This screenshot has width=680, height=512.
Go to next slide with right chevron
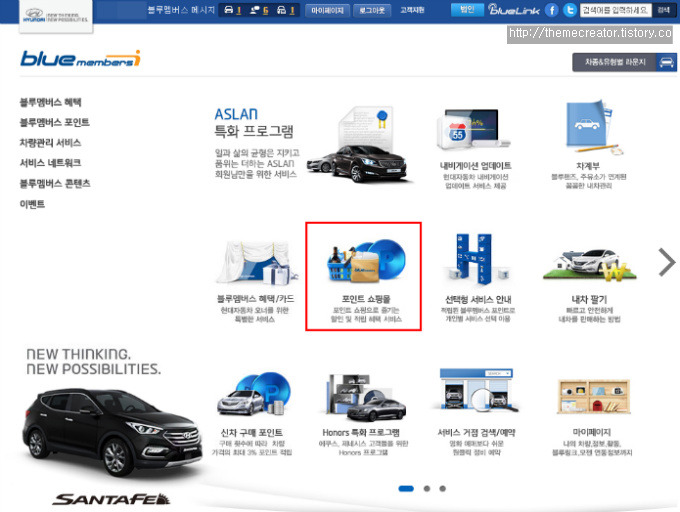coord(667,262)
